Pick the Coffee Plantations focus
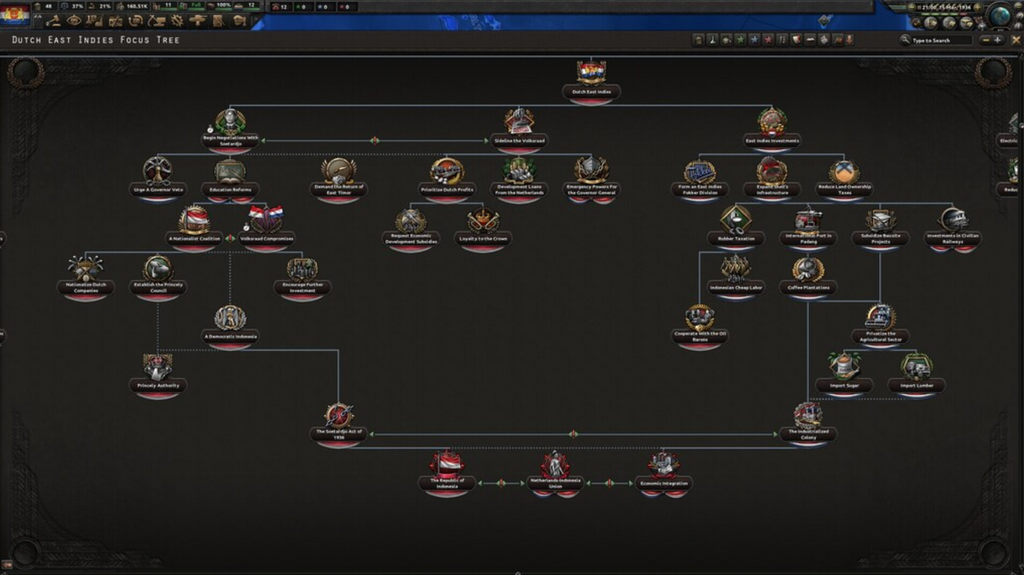Image resolution: width=1024 pixels, height=575 pixels. (808, 276)
